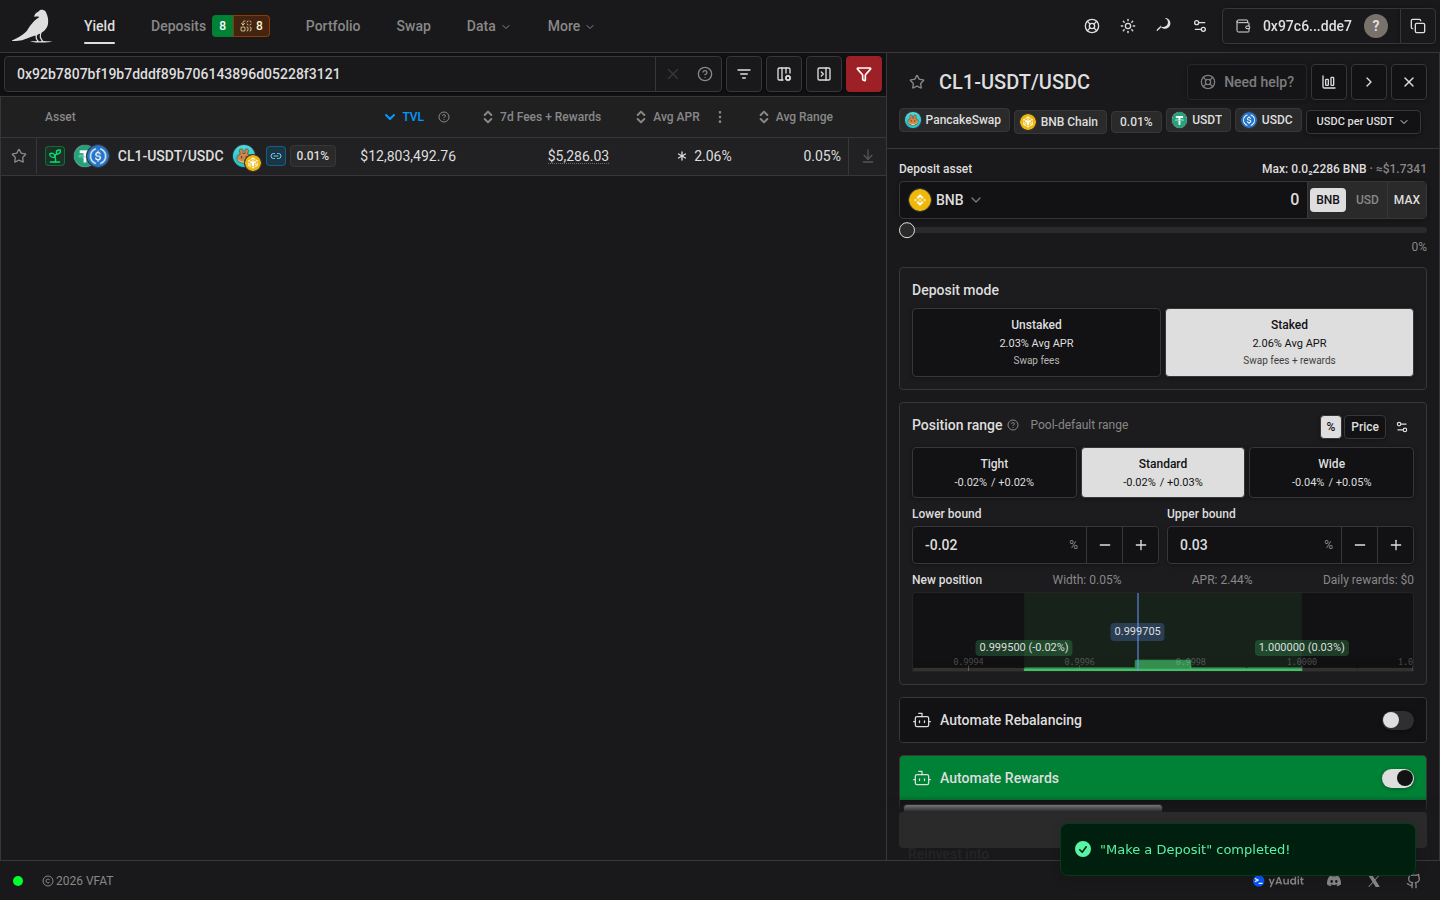Open the sort options icon
This screenshot has width=1440, height=900.
pos(744,74)
